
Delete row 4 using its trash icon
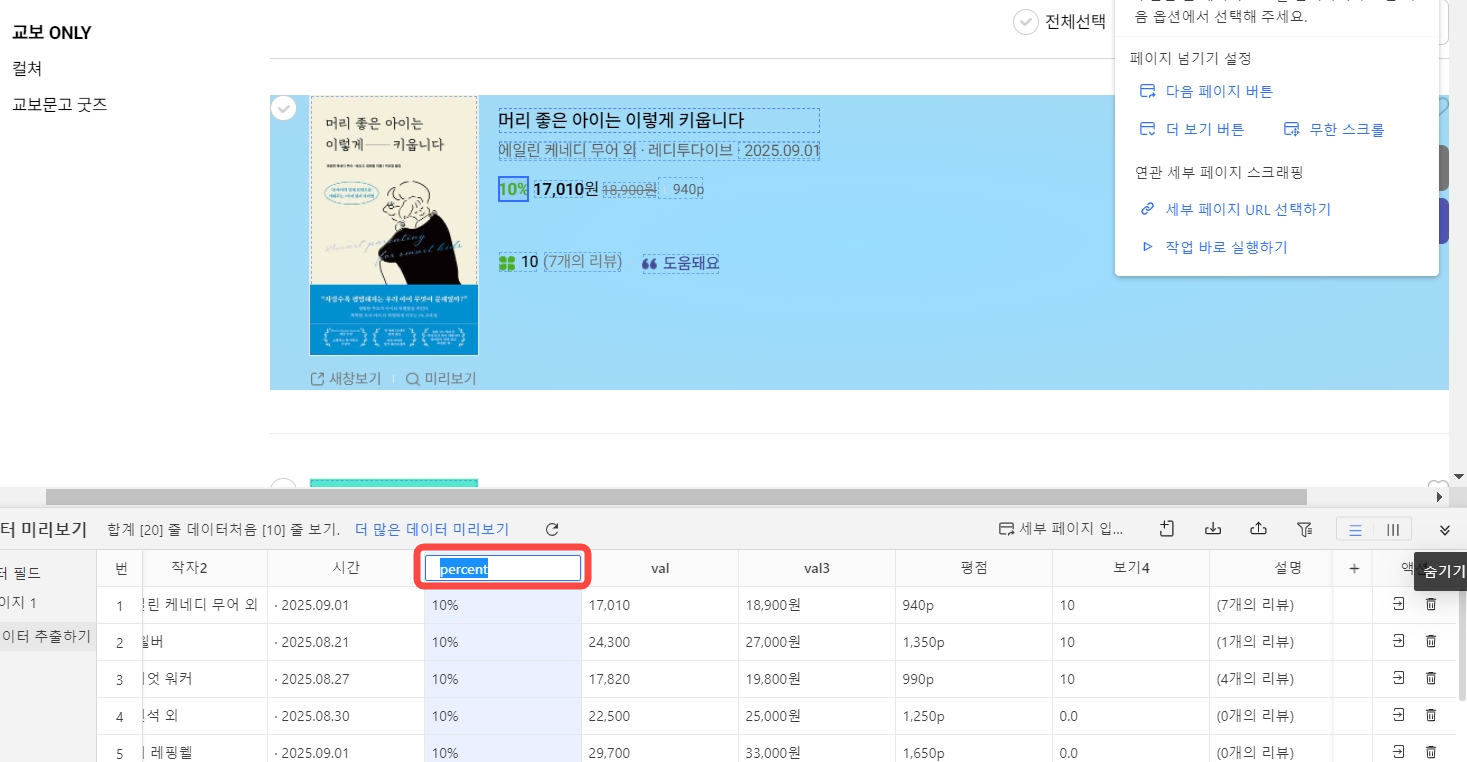coord(1431,715)
